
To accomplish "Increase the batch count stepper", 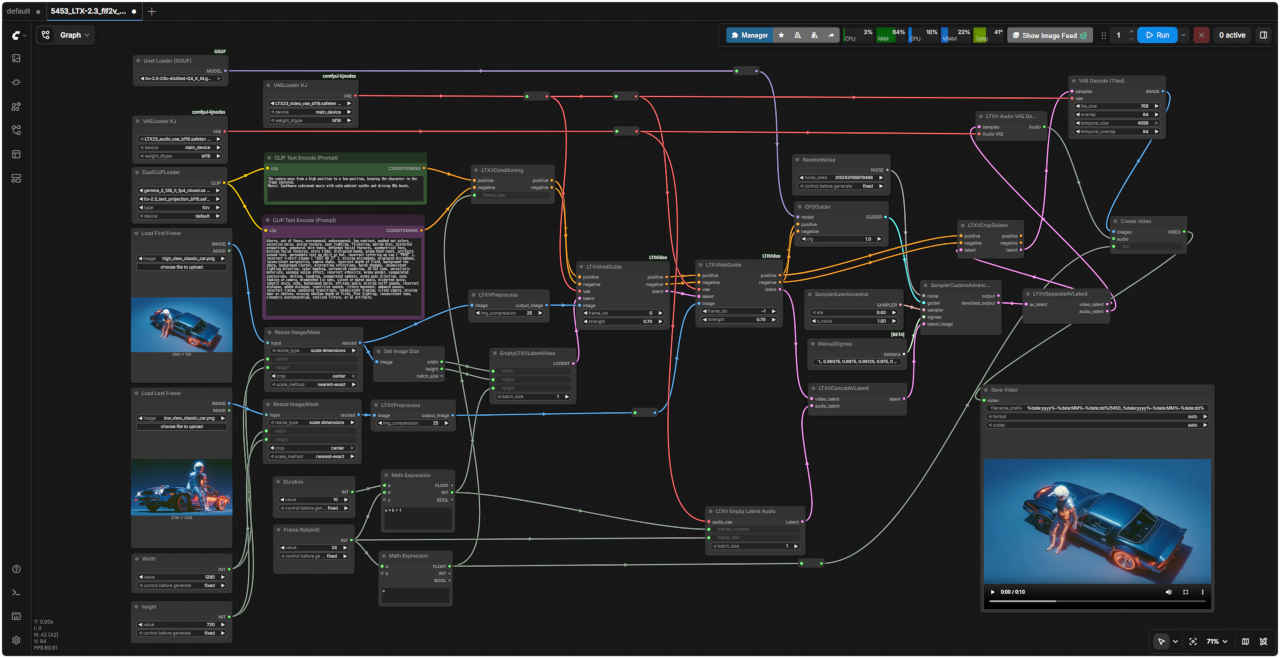I will pyautogui.click(x=1130, y=32).
